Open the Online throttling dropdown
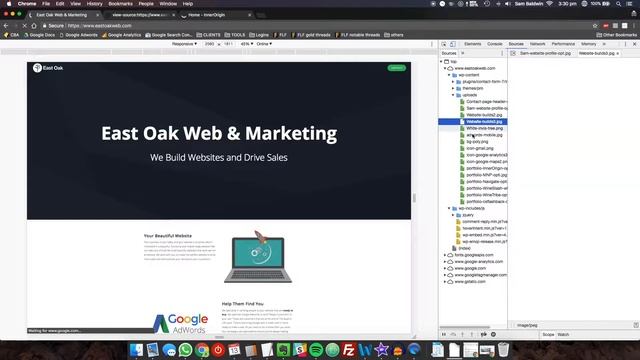Image resolution: width=640 pixels, height=360 pixels. (264, 44)
